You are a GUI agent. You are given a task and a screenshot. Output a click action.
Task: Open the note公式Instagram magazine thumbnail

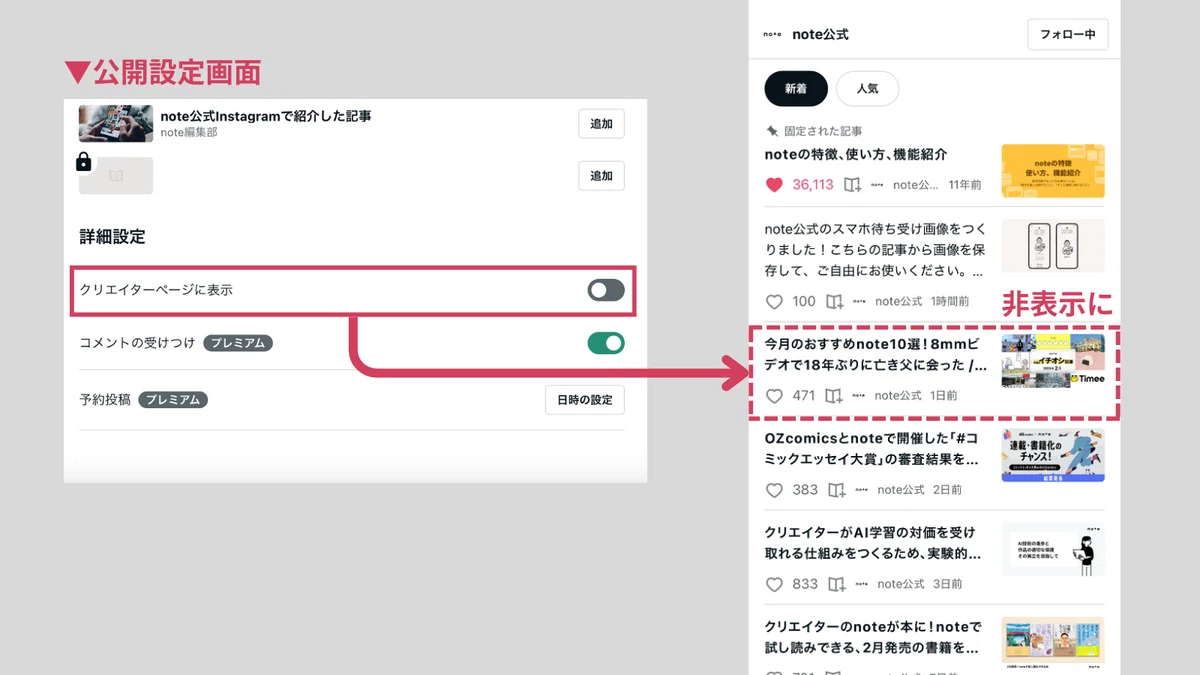coord(116,124)
